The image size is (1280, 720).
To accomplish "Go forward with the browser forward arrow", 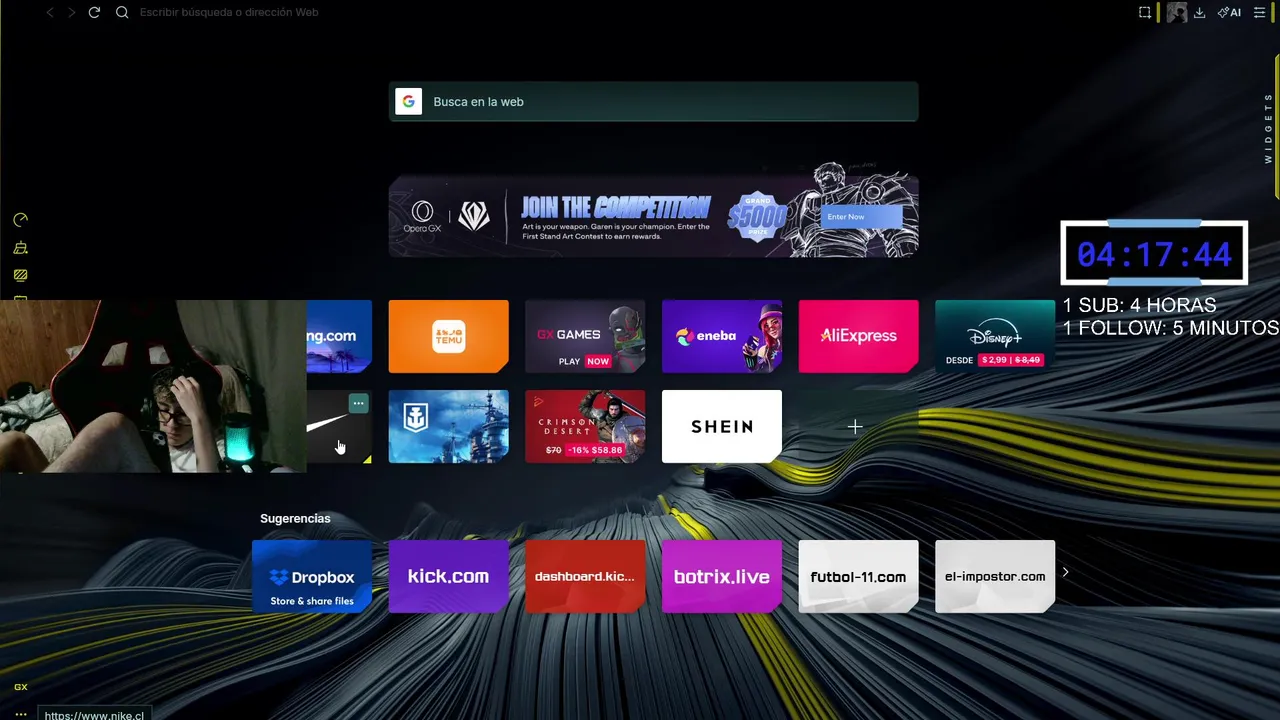I will point(71,13).
